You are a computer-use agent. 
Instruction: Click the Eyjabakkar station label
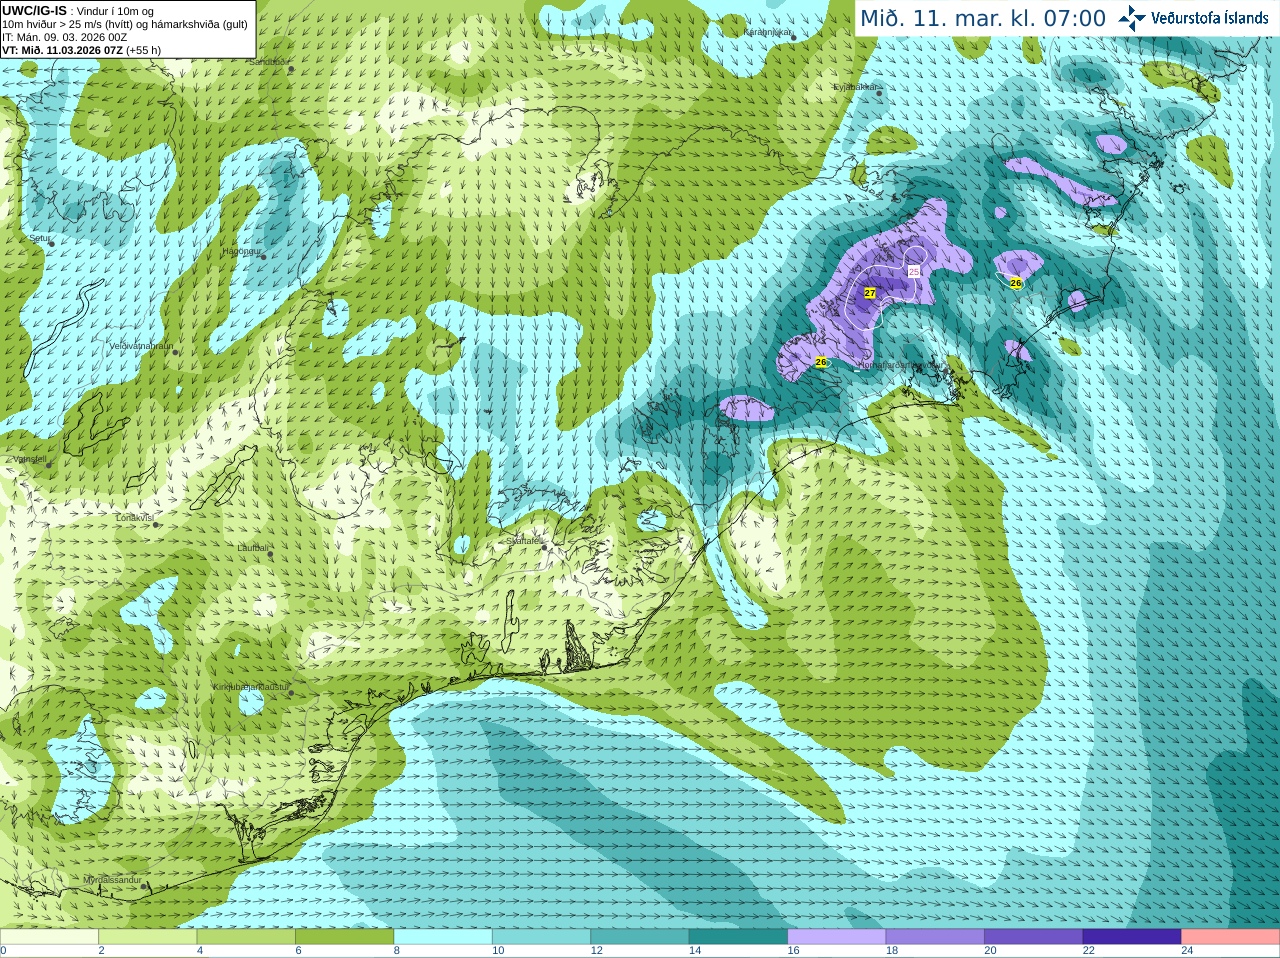pyautogui.click(x=856, y=87)
